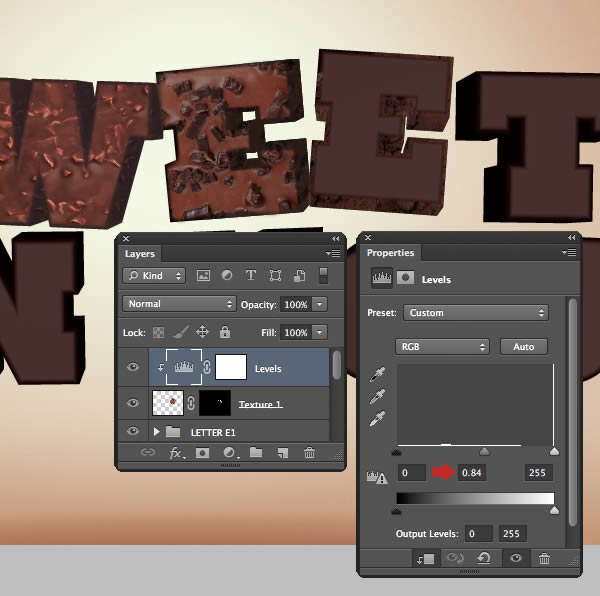Click output black level slider
600x596 pixels.
[396, 511]
